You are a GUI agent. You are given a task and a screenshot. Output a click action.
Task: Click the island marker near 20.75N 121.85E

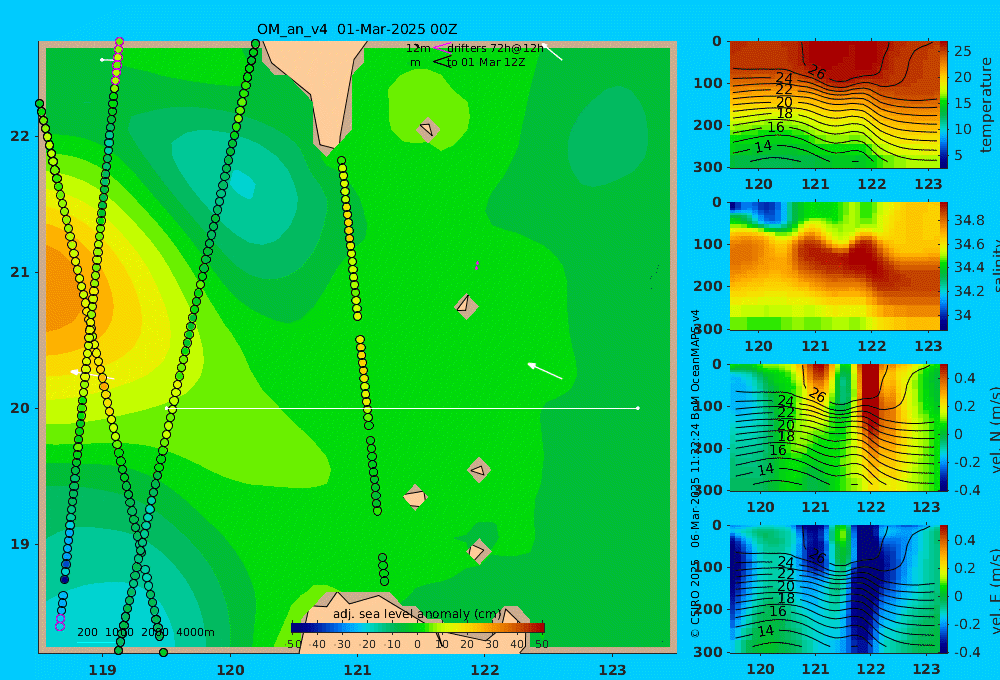[x=466, y=306]
